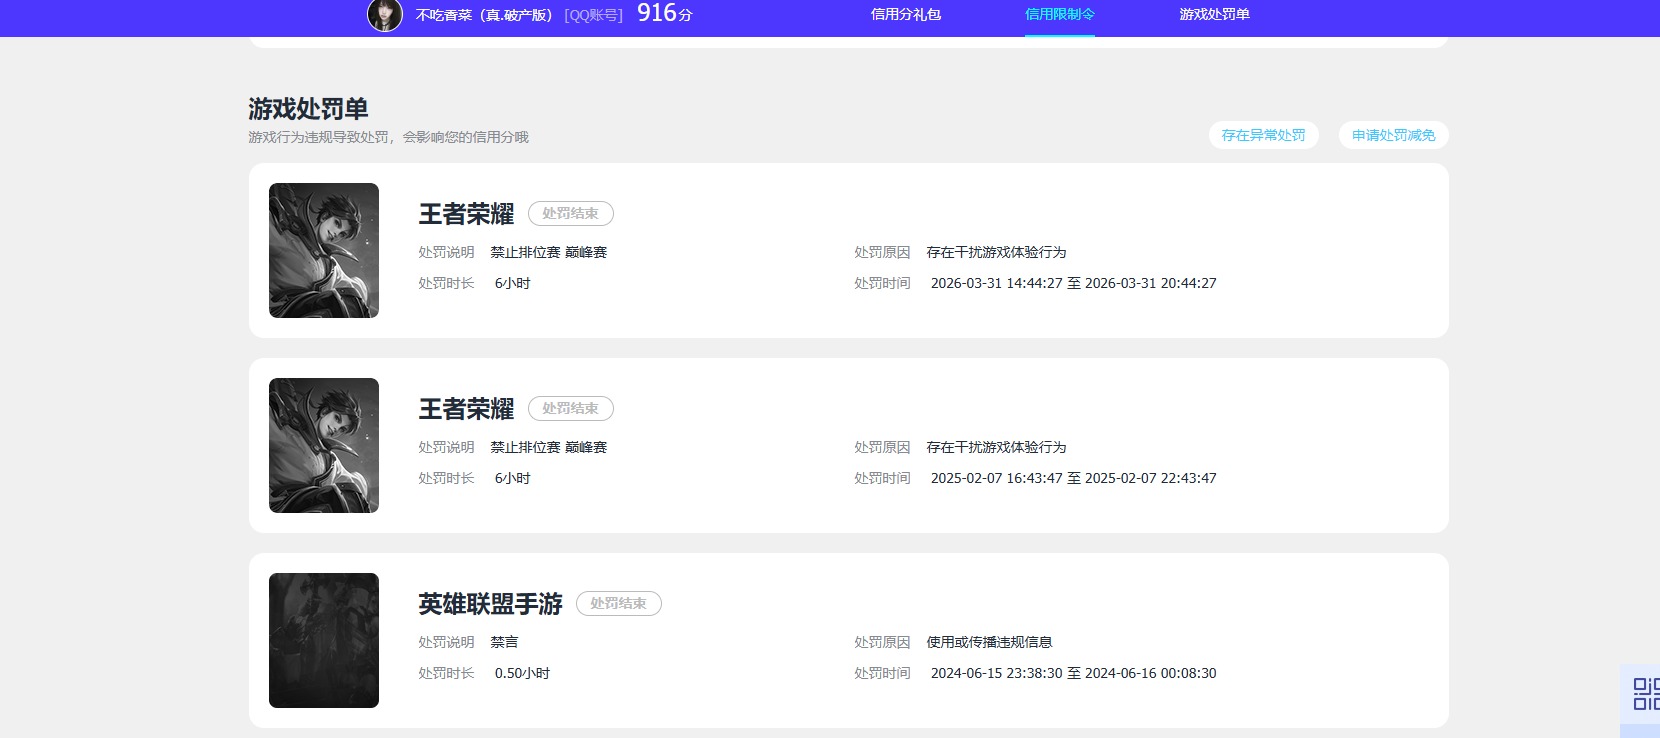Click the reason 使用或传播违规信息
Screen dimensions: 1660x738
(x=990, y=642)
